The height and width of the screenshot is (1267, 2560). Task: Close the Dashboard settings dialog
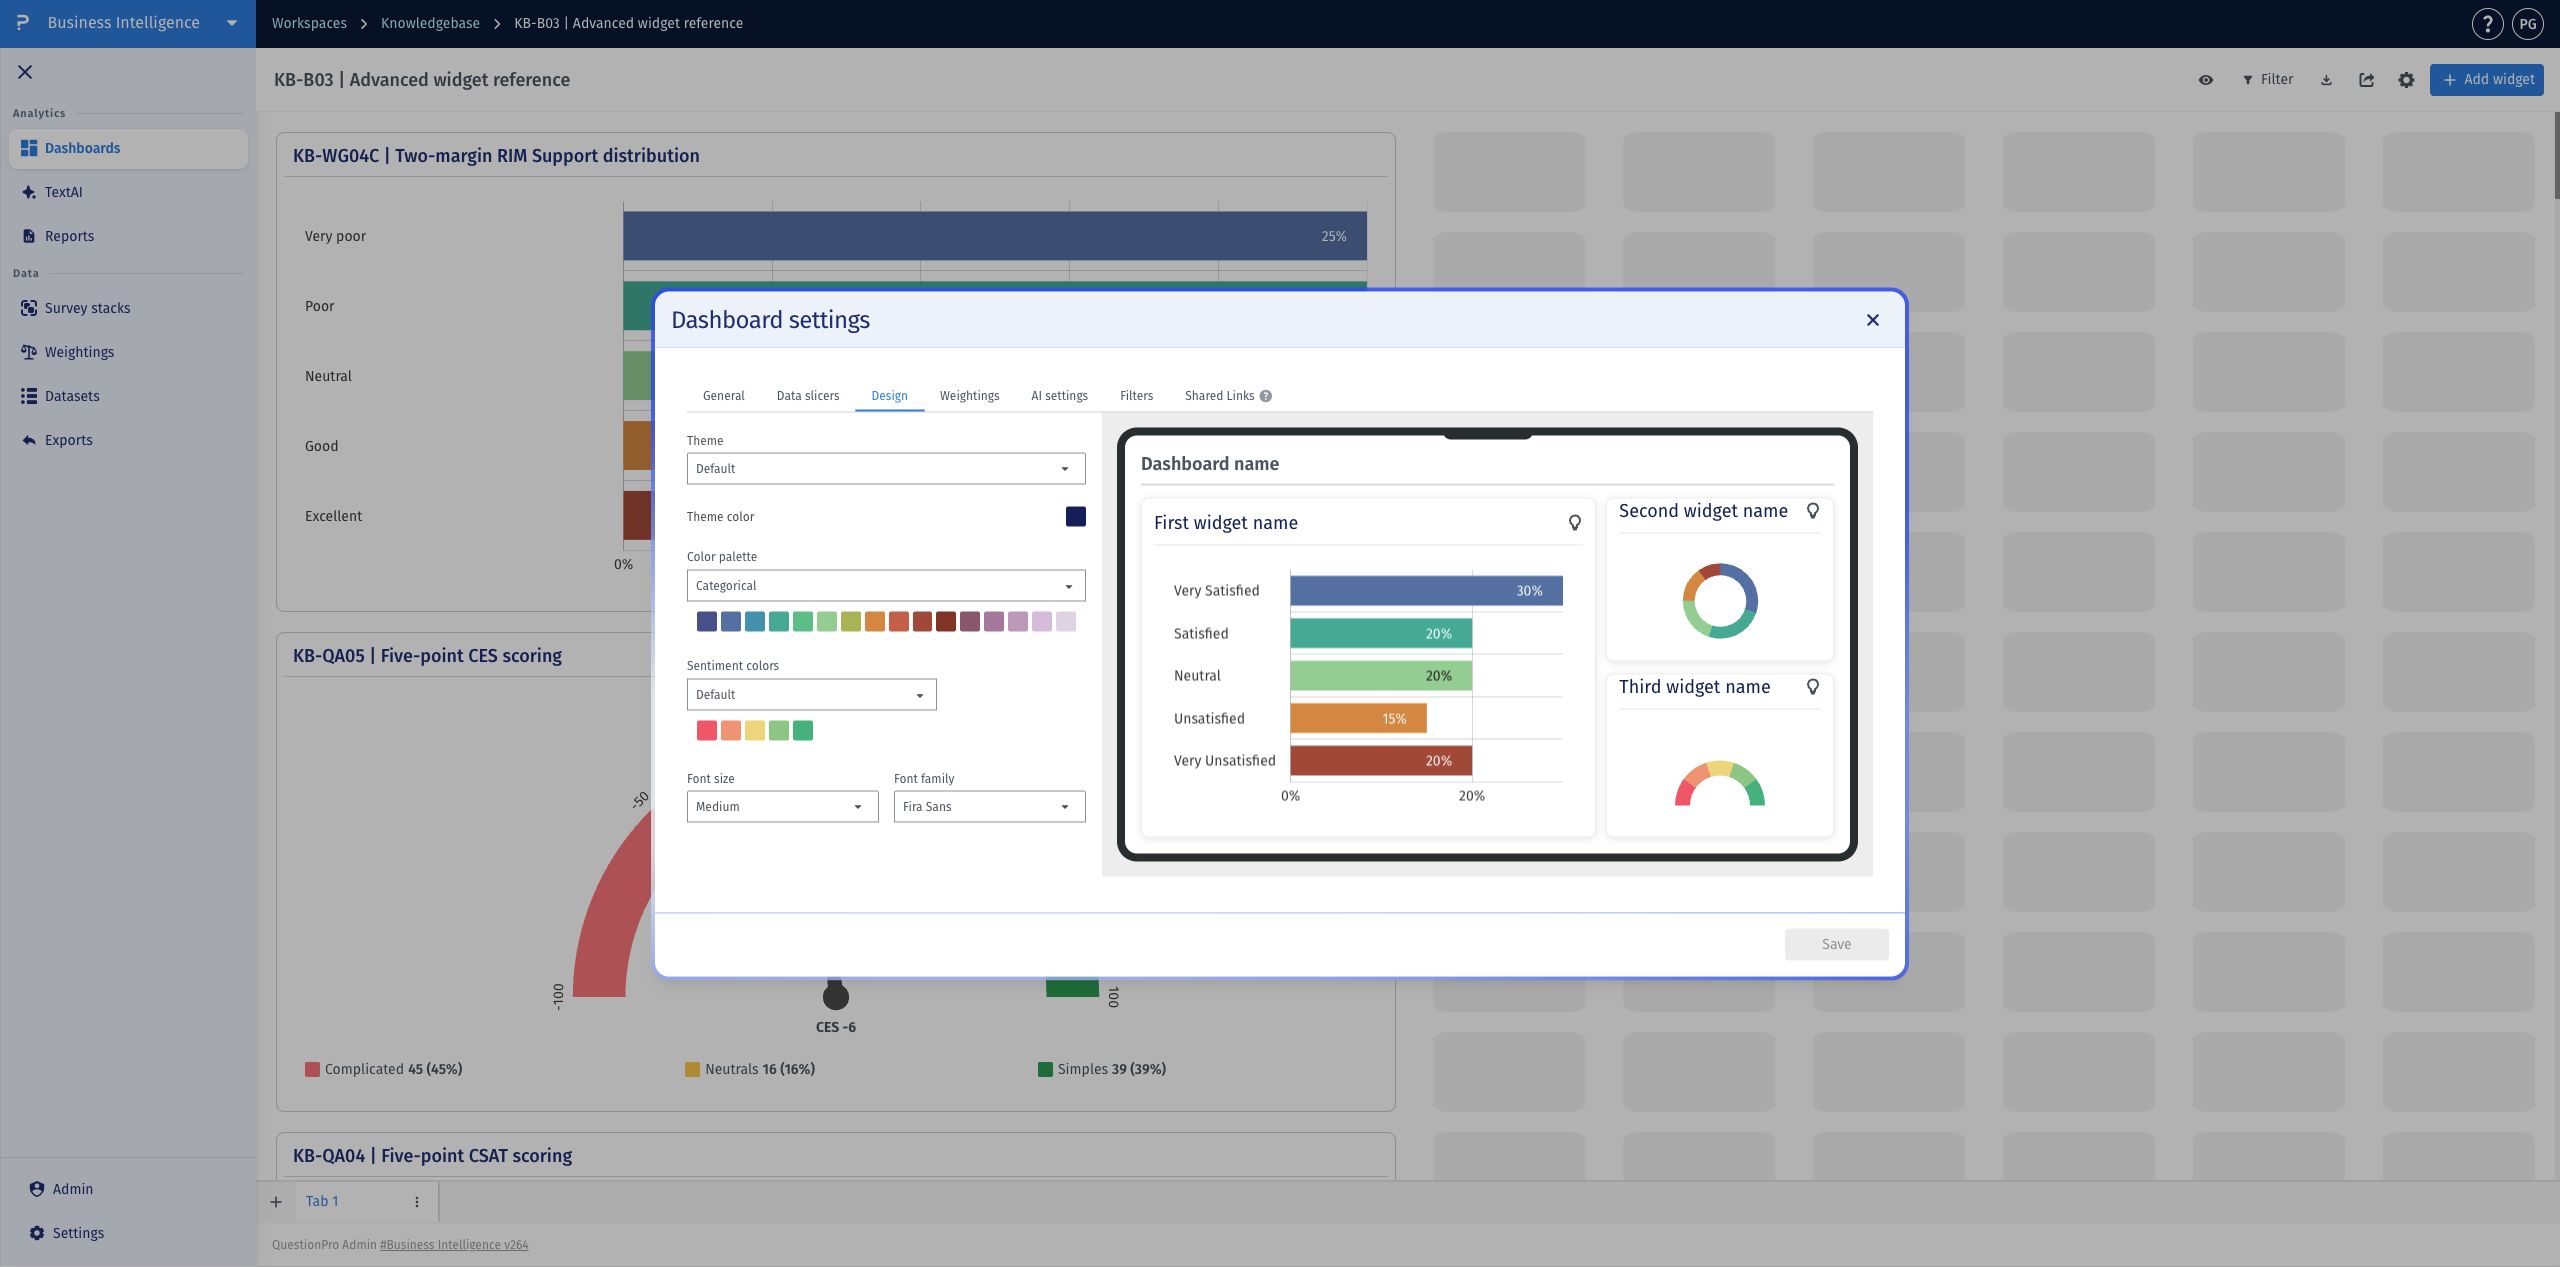[1872, 320]
